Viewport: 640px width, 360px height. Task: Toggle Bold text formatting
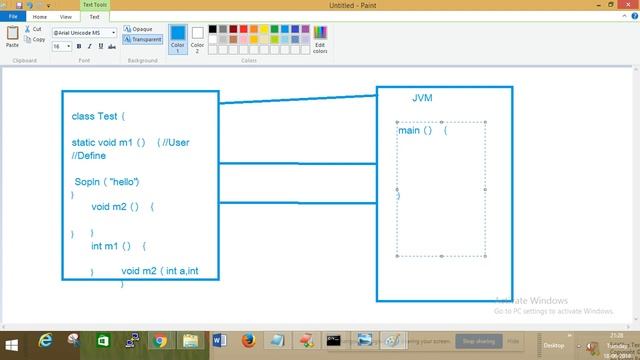pyautogui.click(x=79, y=47)
